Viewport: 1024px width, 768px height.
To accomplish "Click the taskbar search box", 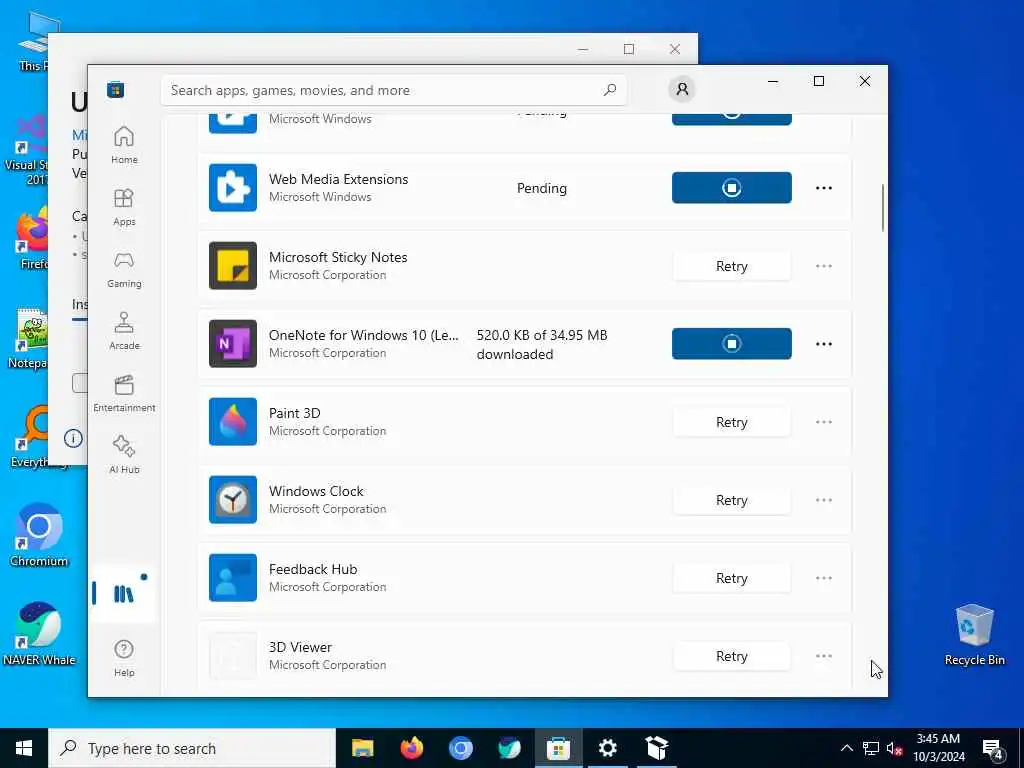I will [x=192, y=748].
